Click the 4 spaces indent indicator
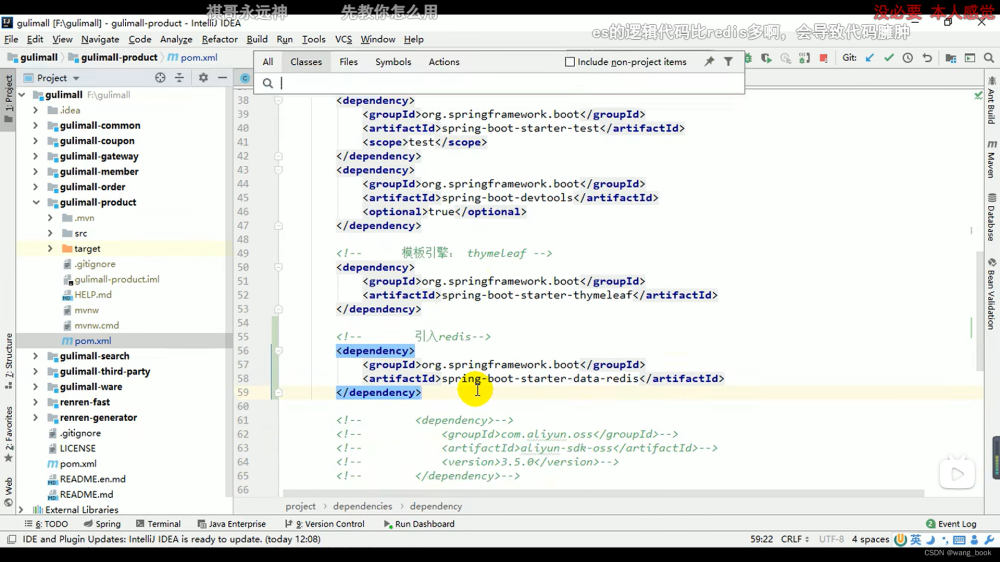The image size is (1000, 562). tap(870, 540)
